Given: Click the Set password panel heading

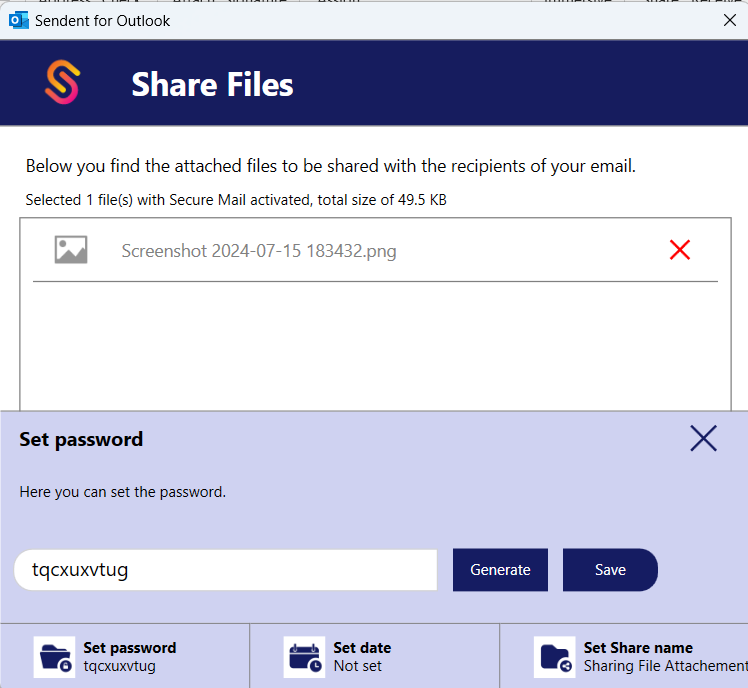Looking at the screenshot, I should [81, 439].
